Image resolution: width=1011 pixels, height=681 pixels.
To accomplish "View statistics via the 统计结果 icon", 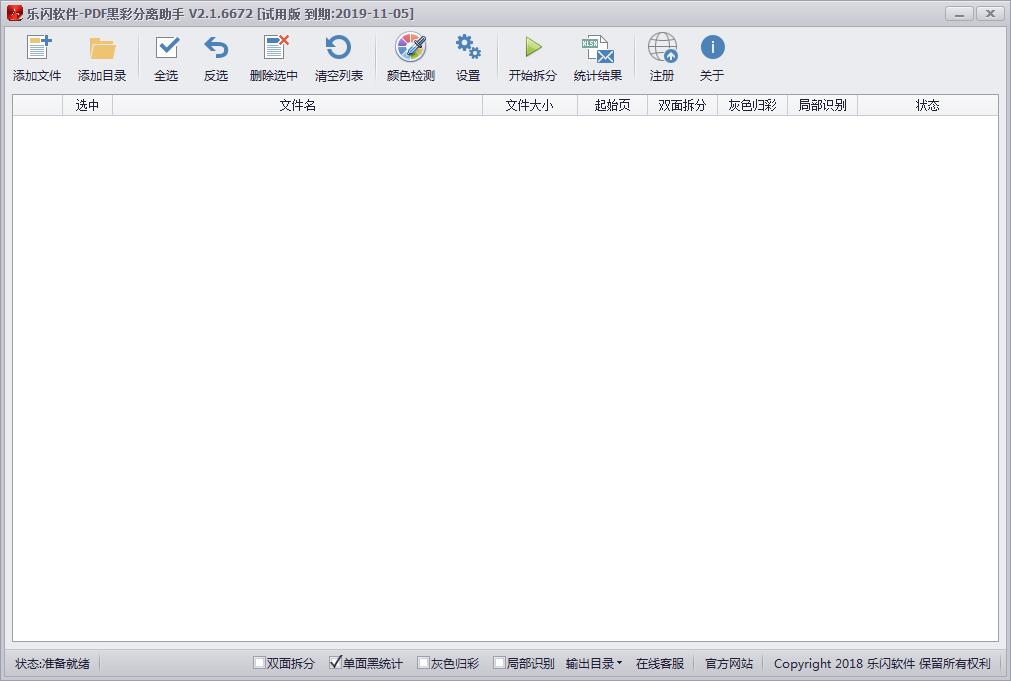I will [597, 56].
